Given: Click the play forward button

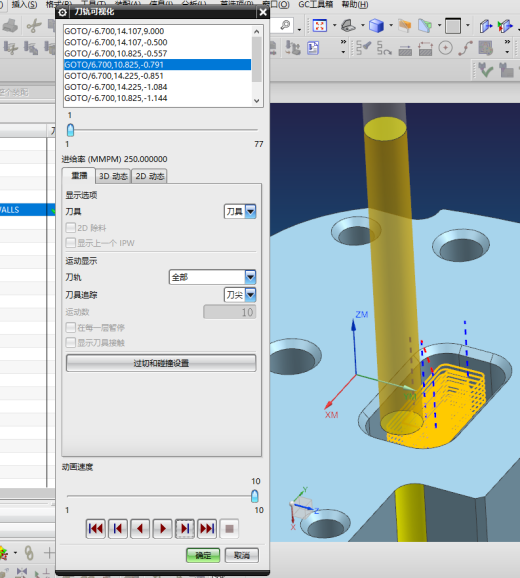Looking at the screenshot, I should coord(163,529).
